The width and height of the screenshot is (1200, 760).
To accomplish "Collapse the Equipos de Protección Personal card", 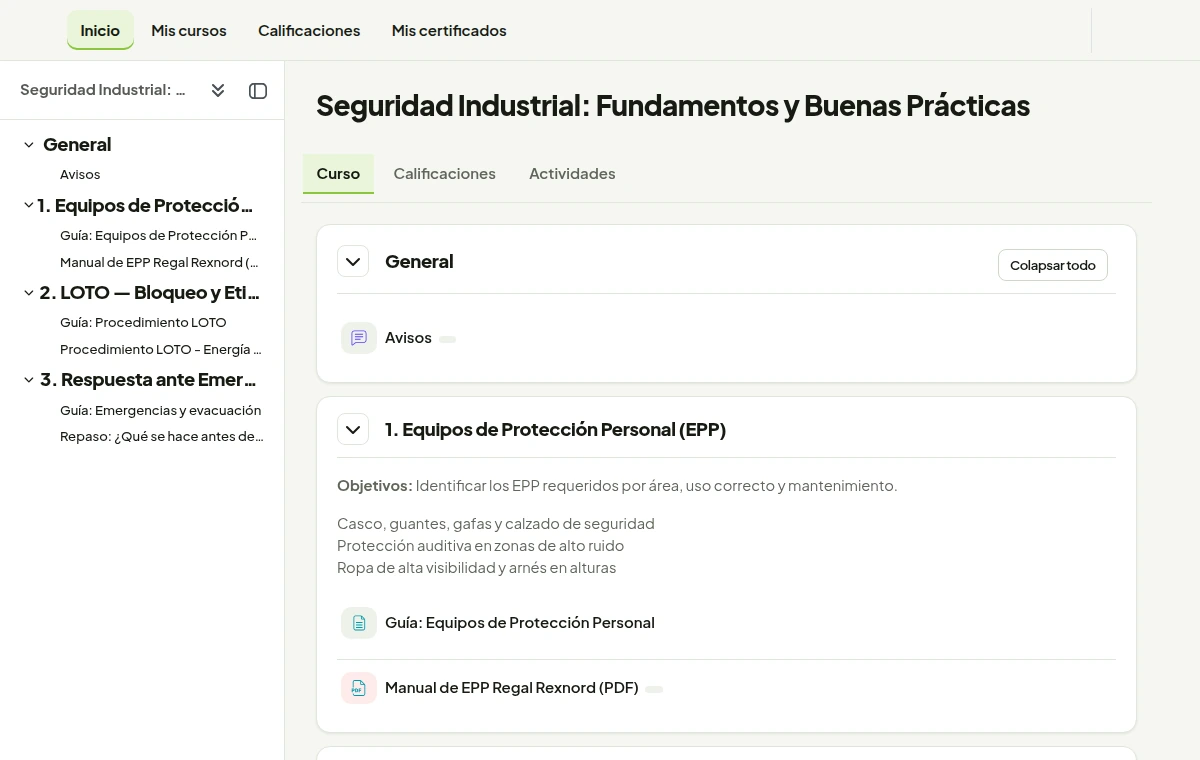I will [353, 430].
